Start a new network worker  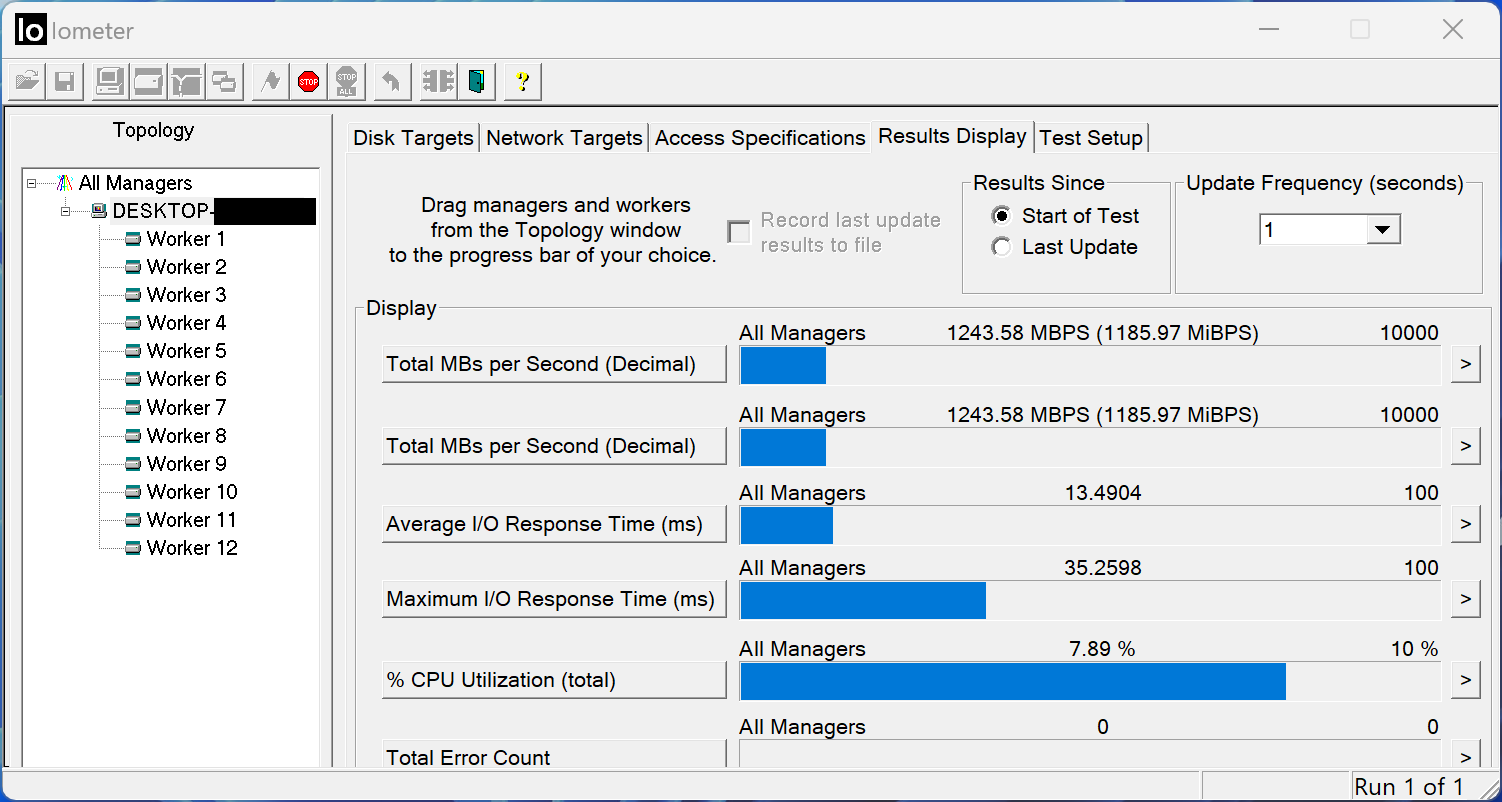(186, 82)
